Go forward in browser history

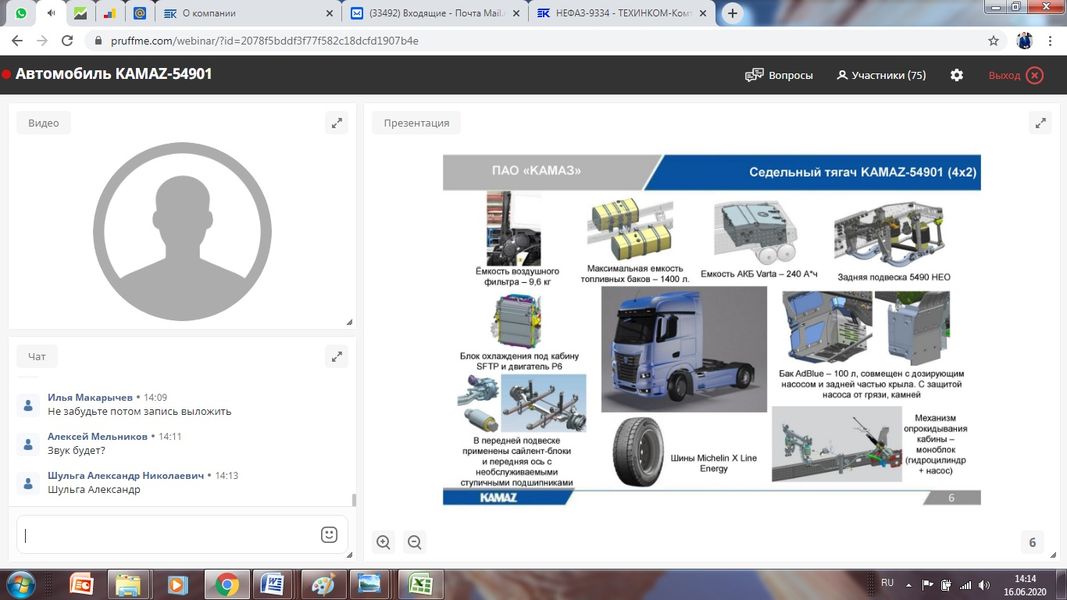tap(42, 41)
